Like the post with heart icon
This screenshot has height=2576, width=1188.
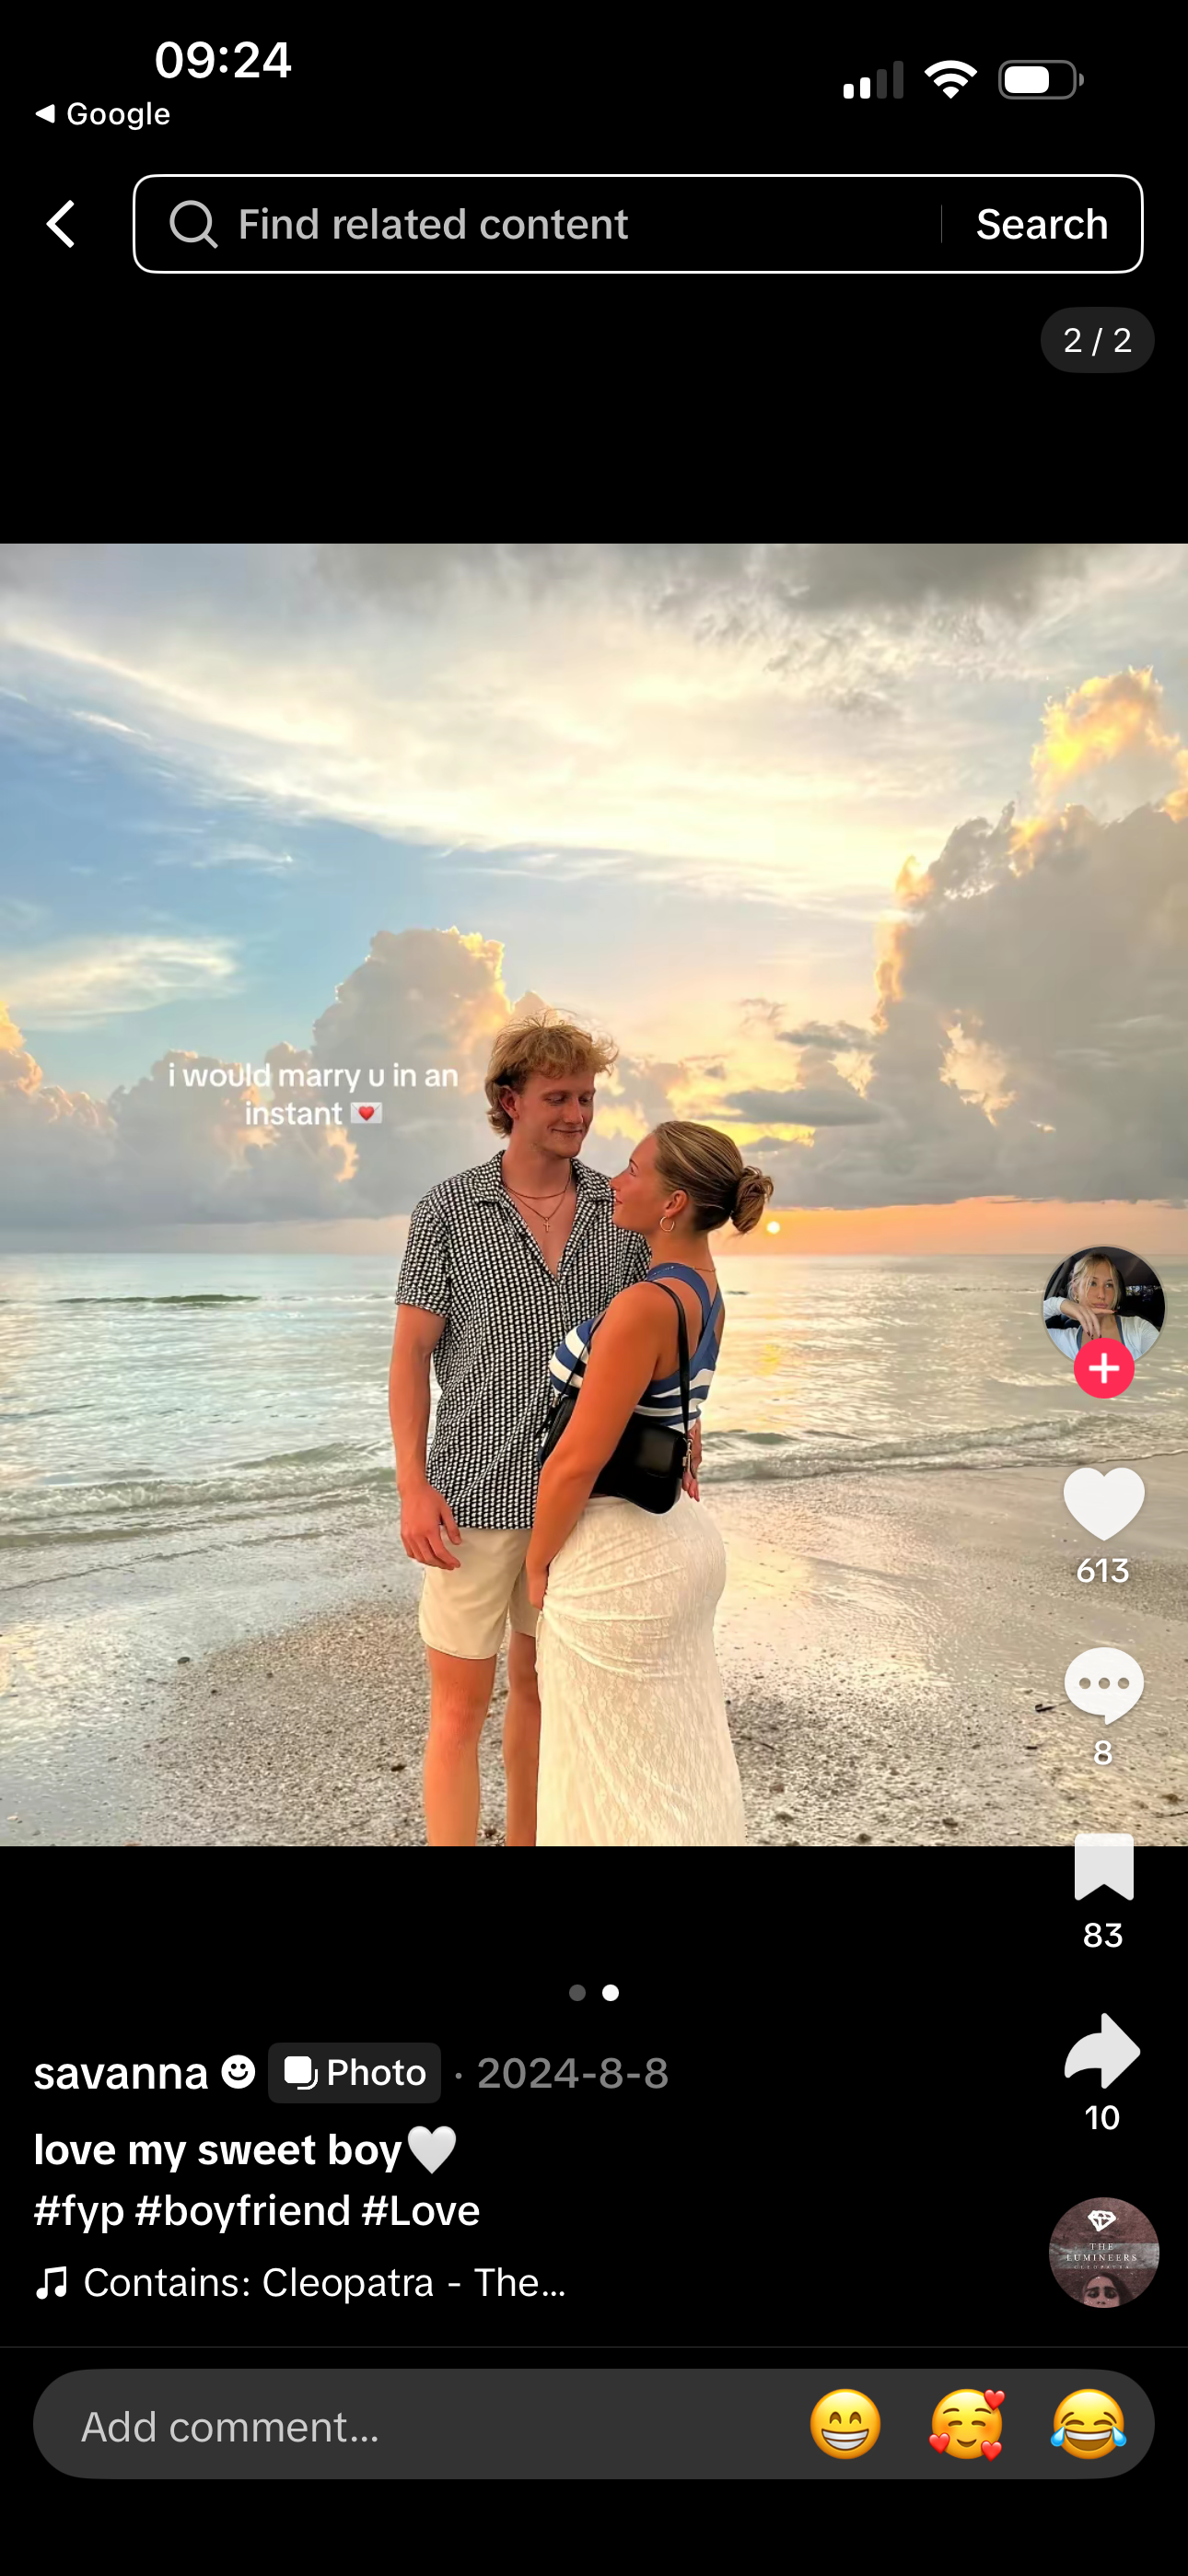click(1103, 1504)
